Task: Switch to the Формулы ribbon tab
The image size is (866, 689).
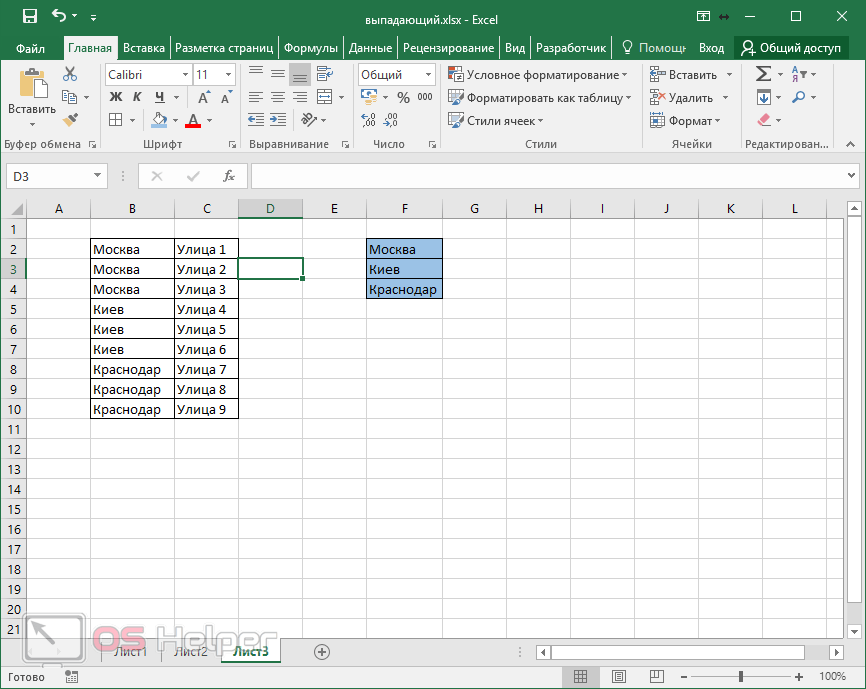Action: pos(310,47)
